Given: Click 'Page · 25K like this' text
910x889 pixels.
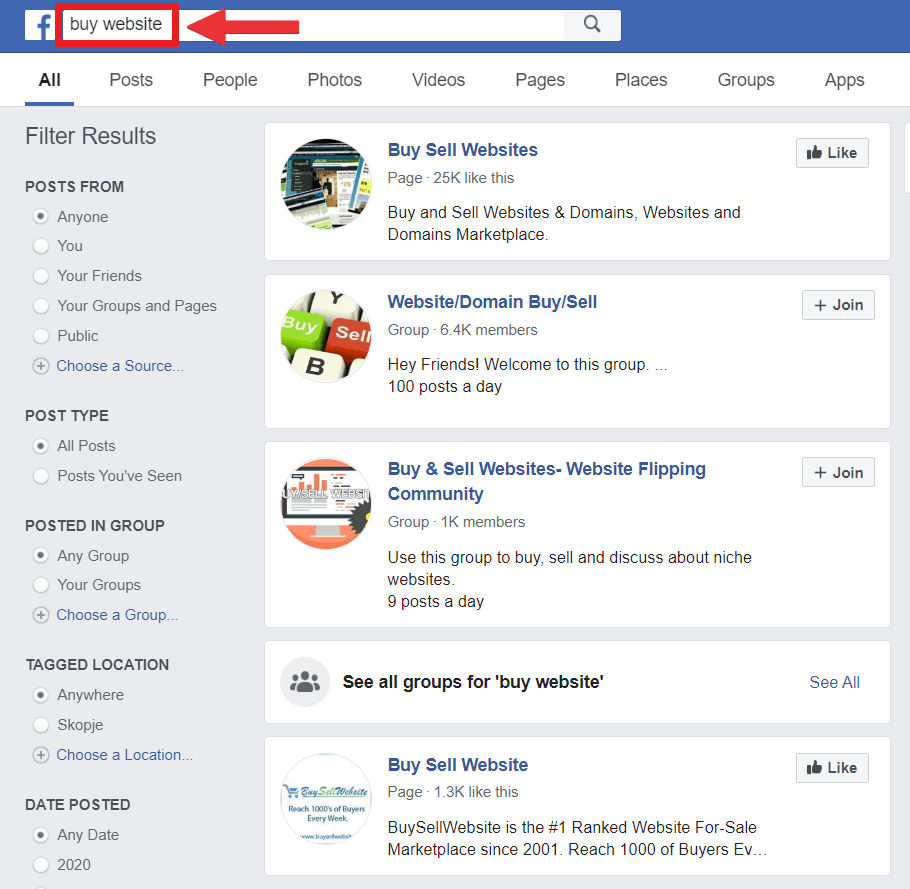Looking at the screenshot, I should click(x=450, y=178).
